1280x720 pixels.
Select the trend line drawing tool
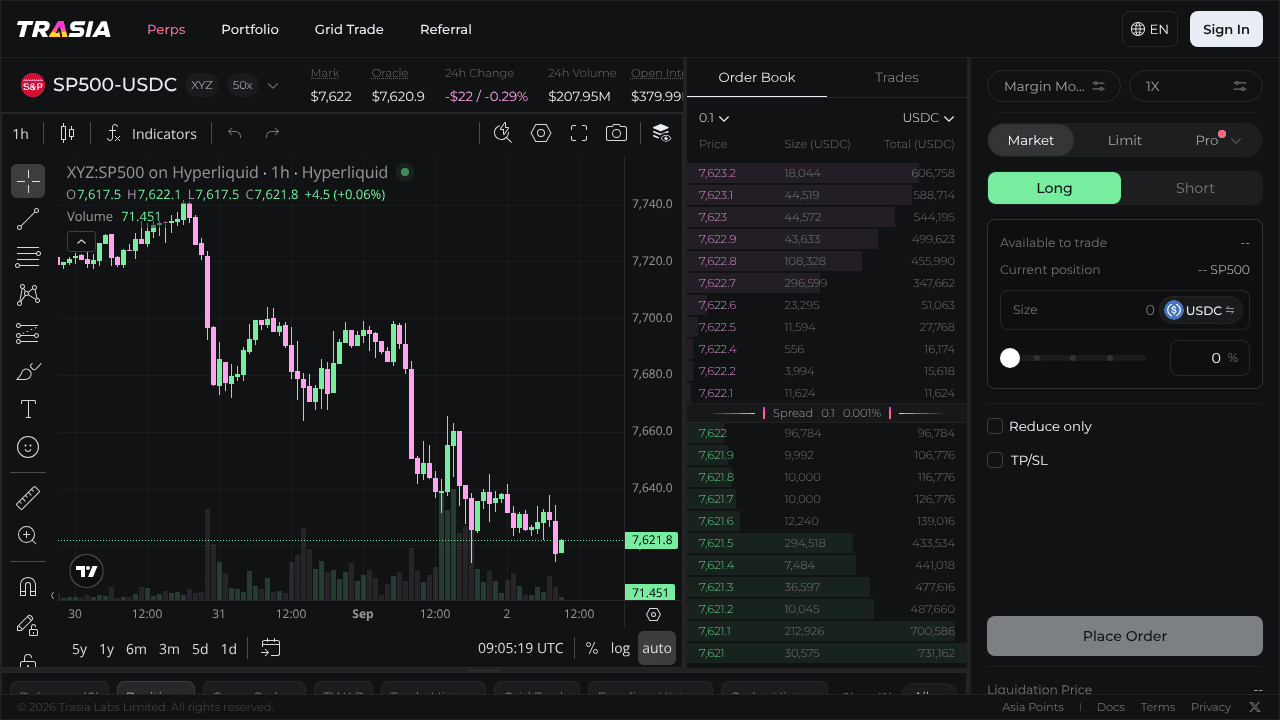(x=28, y=219)
